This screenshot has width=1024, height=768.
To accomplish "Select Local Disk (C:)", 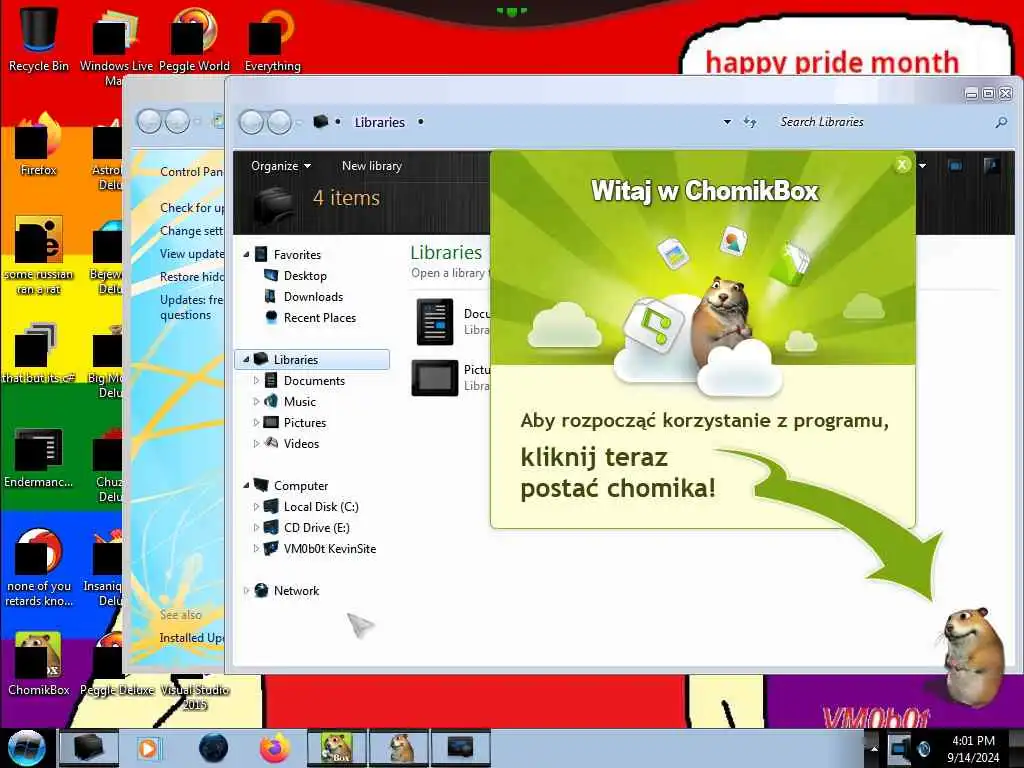I will click(x=320, y=507).
